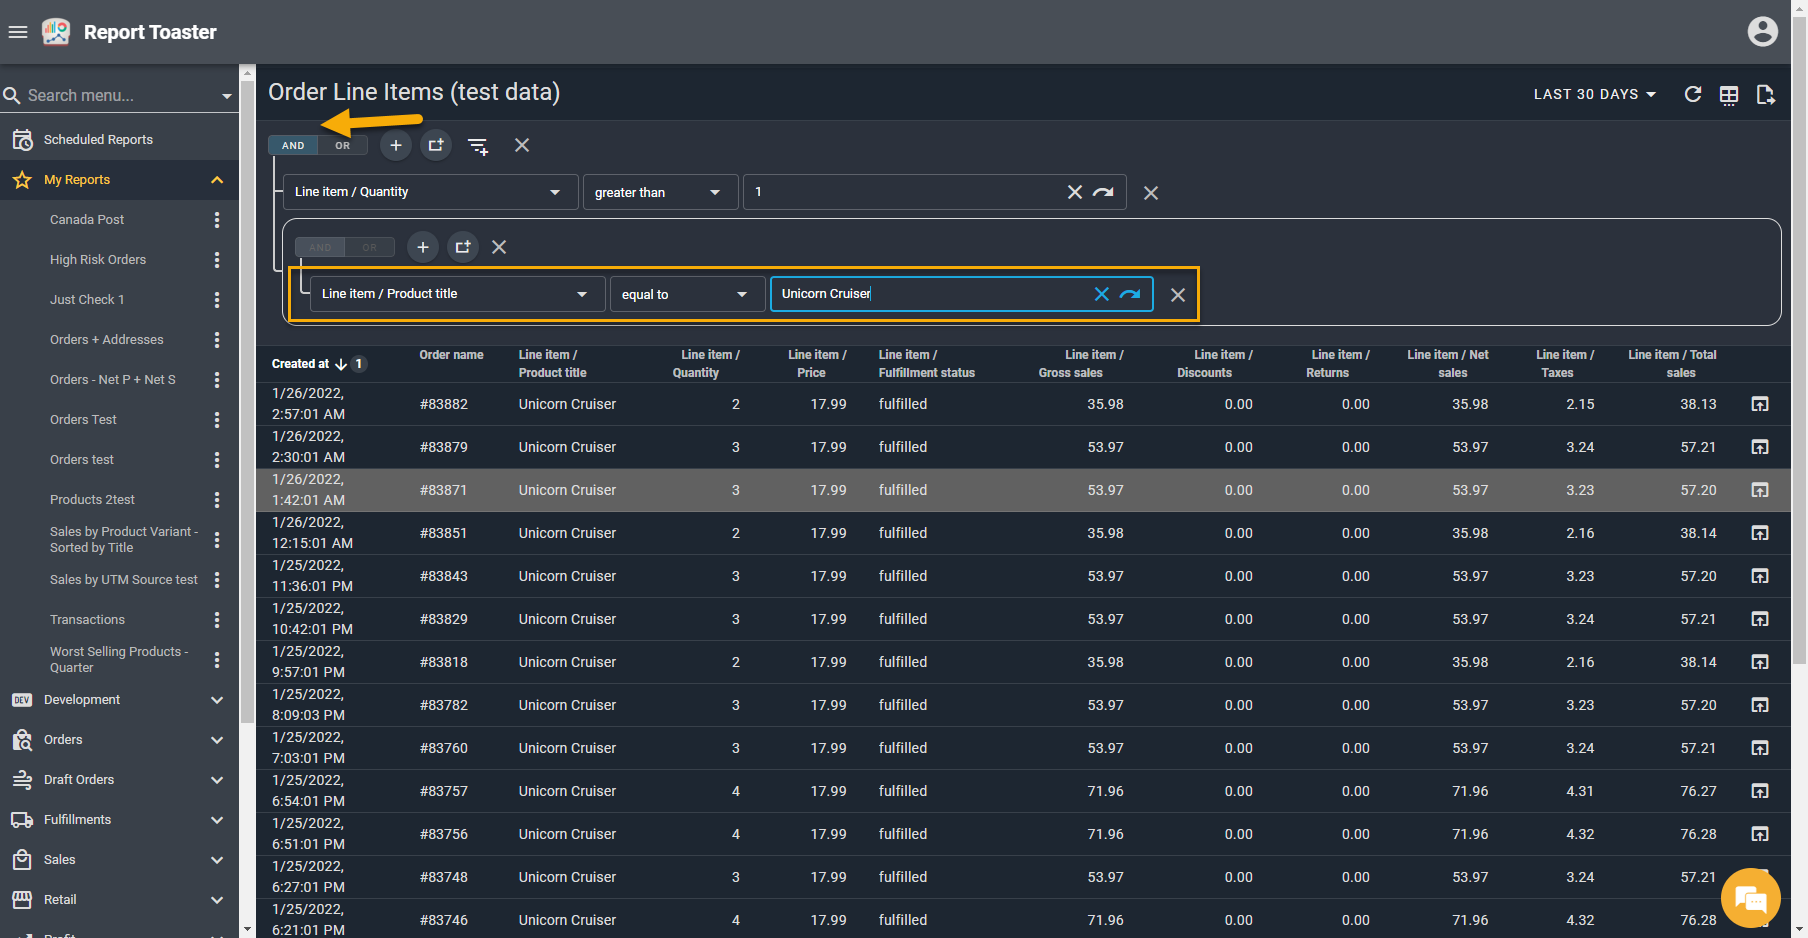This screenshot has height=938, width=1808.
Task: Clear the Unicorn Cruiser filter value
Action: click(1101, 294)
